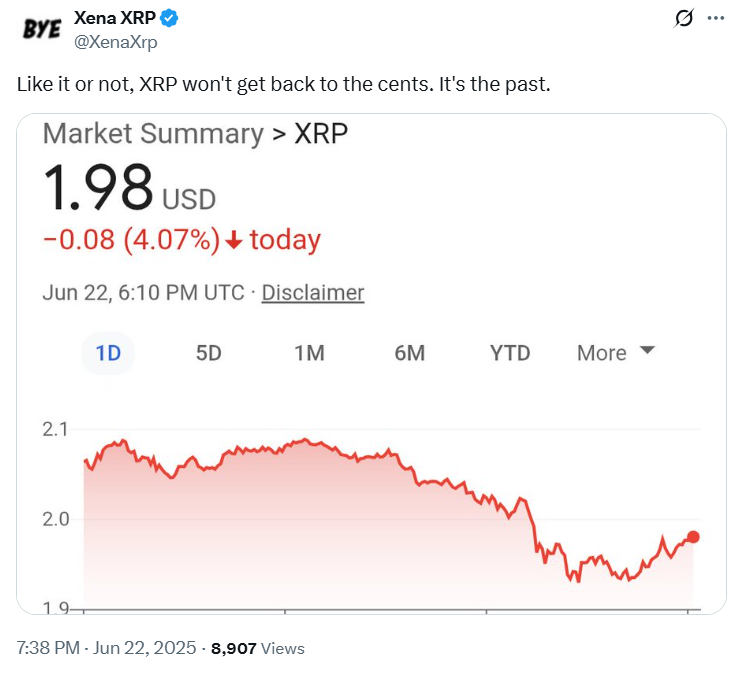Click the 7:38 PM Jun 22, 2025 timestamp

(108, 648)
